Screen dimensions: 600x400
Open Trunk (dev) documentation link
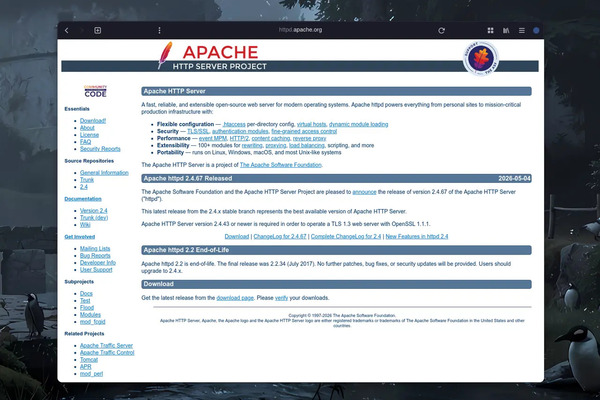(x=94, y=217)
